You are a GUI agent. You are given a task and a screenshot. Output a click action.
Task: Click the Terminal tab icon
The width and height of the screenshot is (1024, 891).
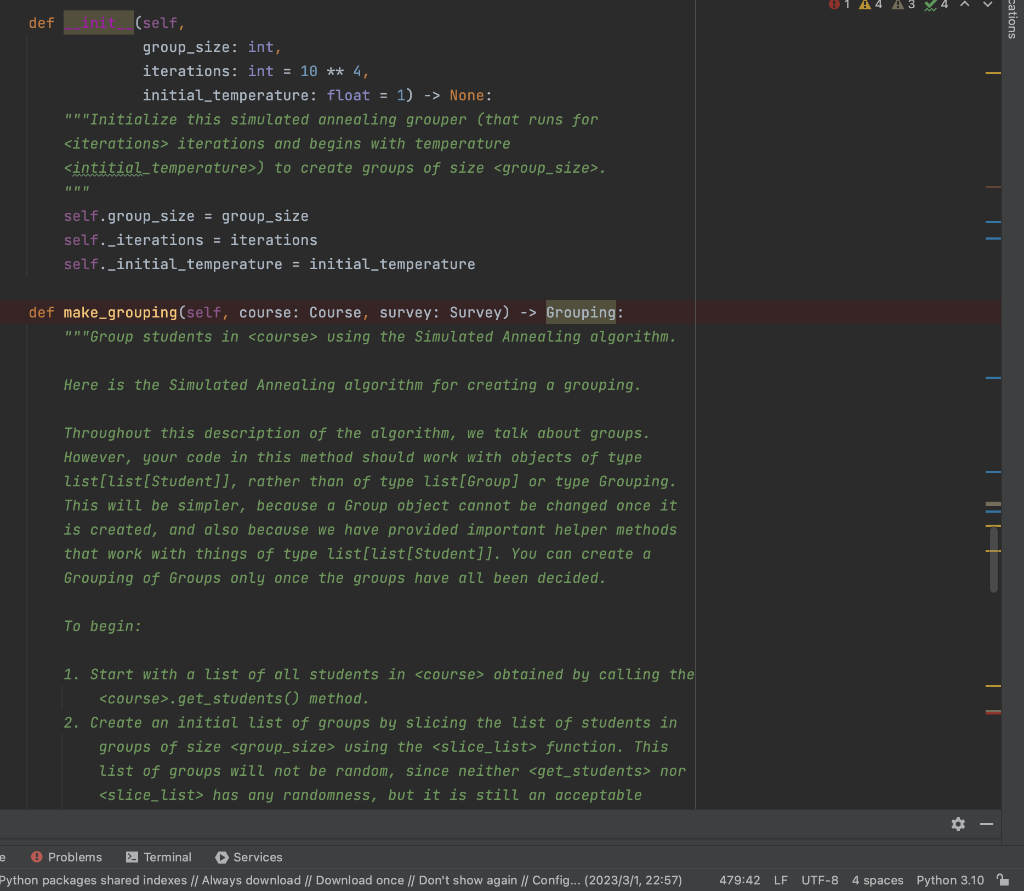pyautogui.click(x=132, y=857)
